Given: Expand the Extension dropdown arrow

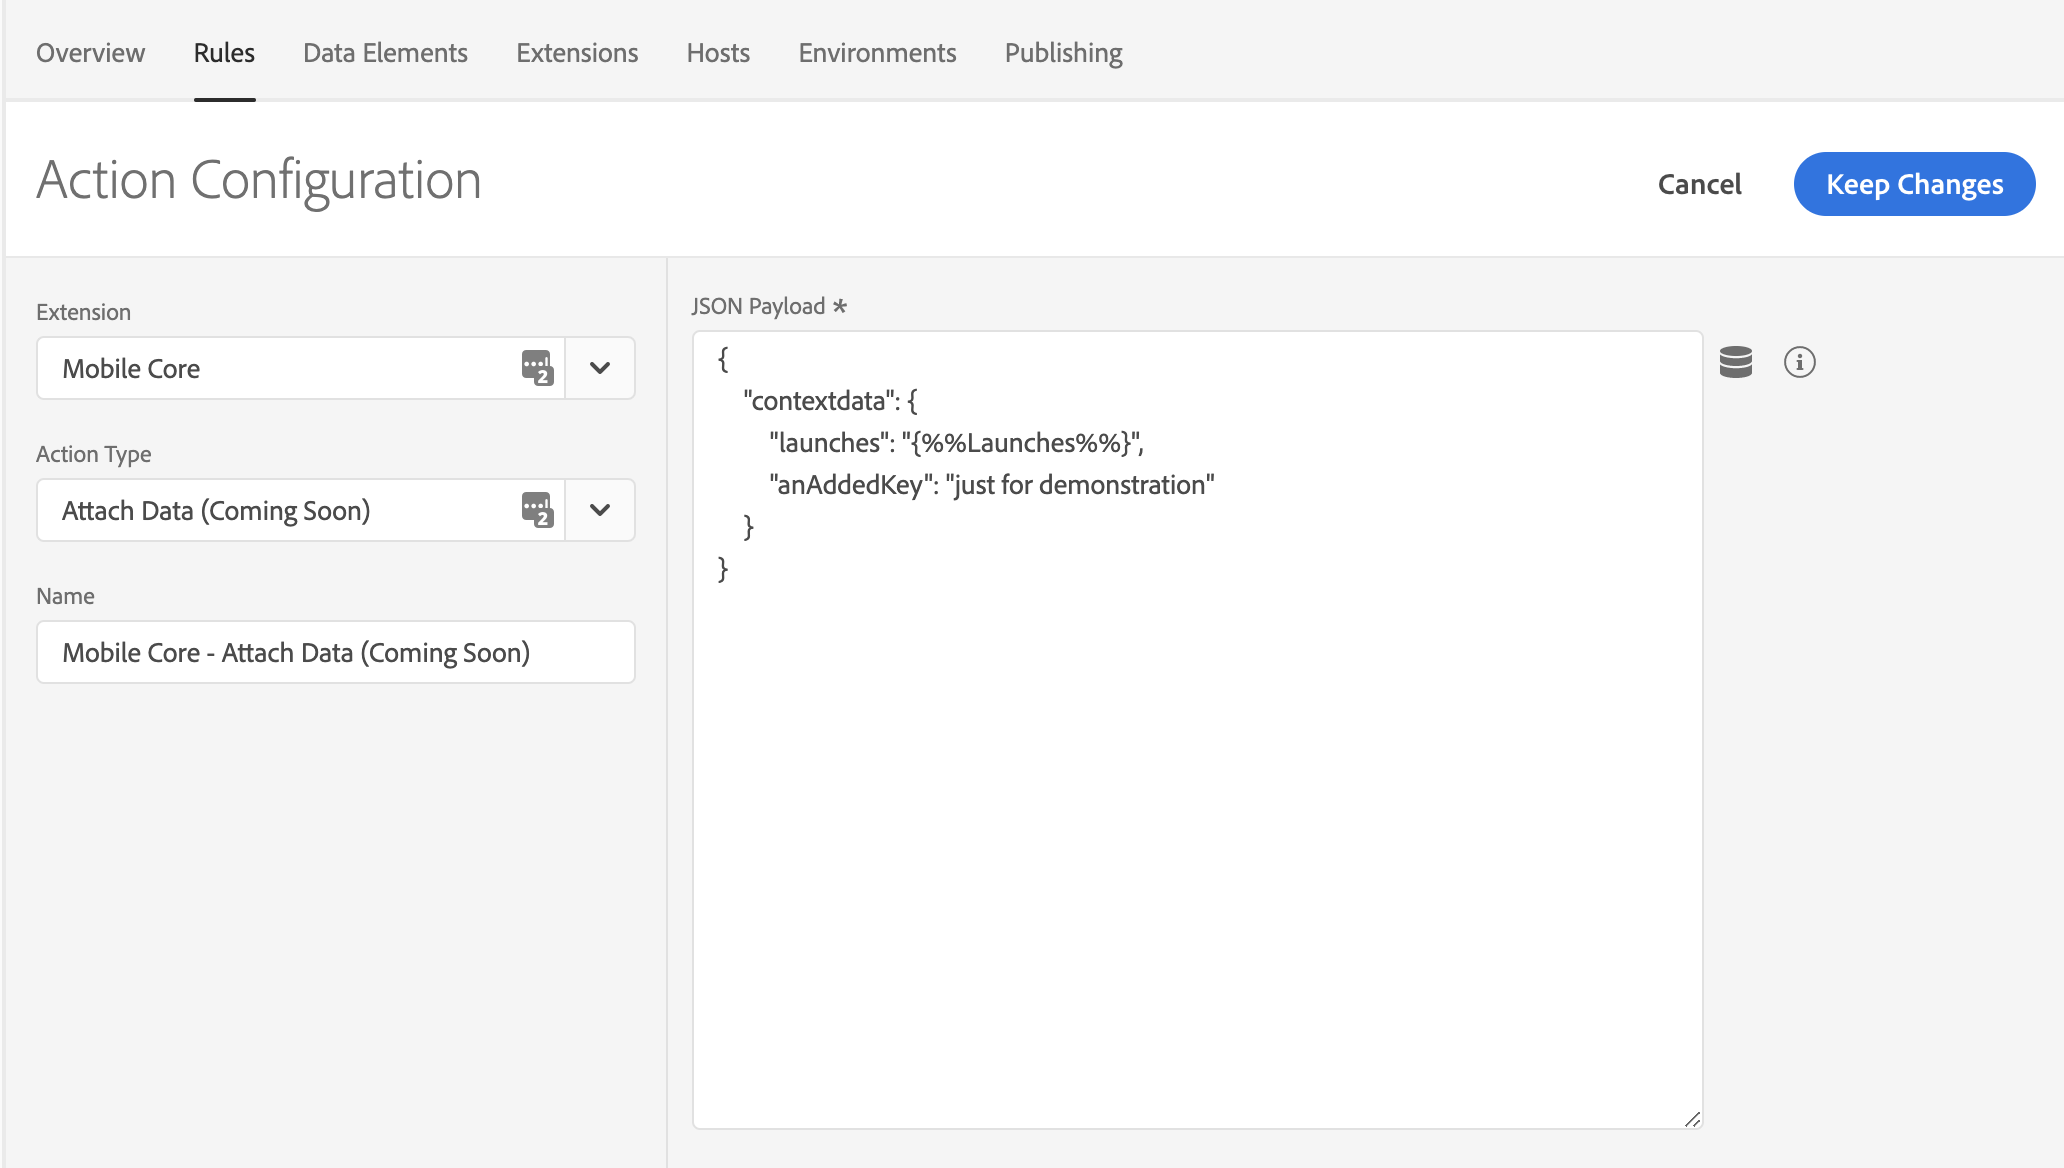Looking at the screenshot, I should click(600, 368).
